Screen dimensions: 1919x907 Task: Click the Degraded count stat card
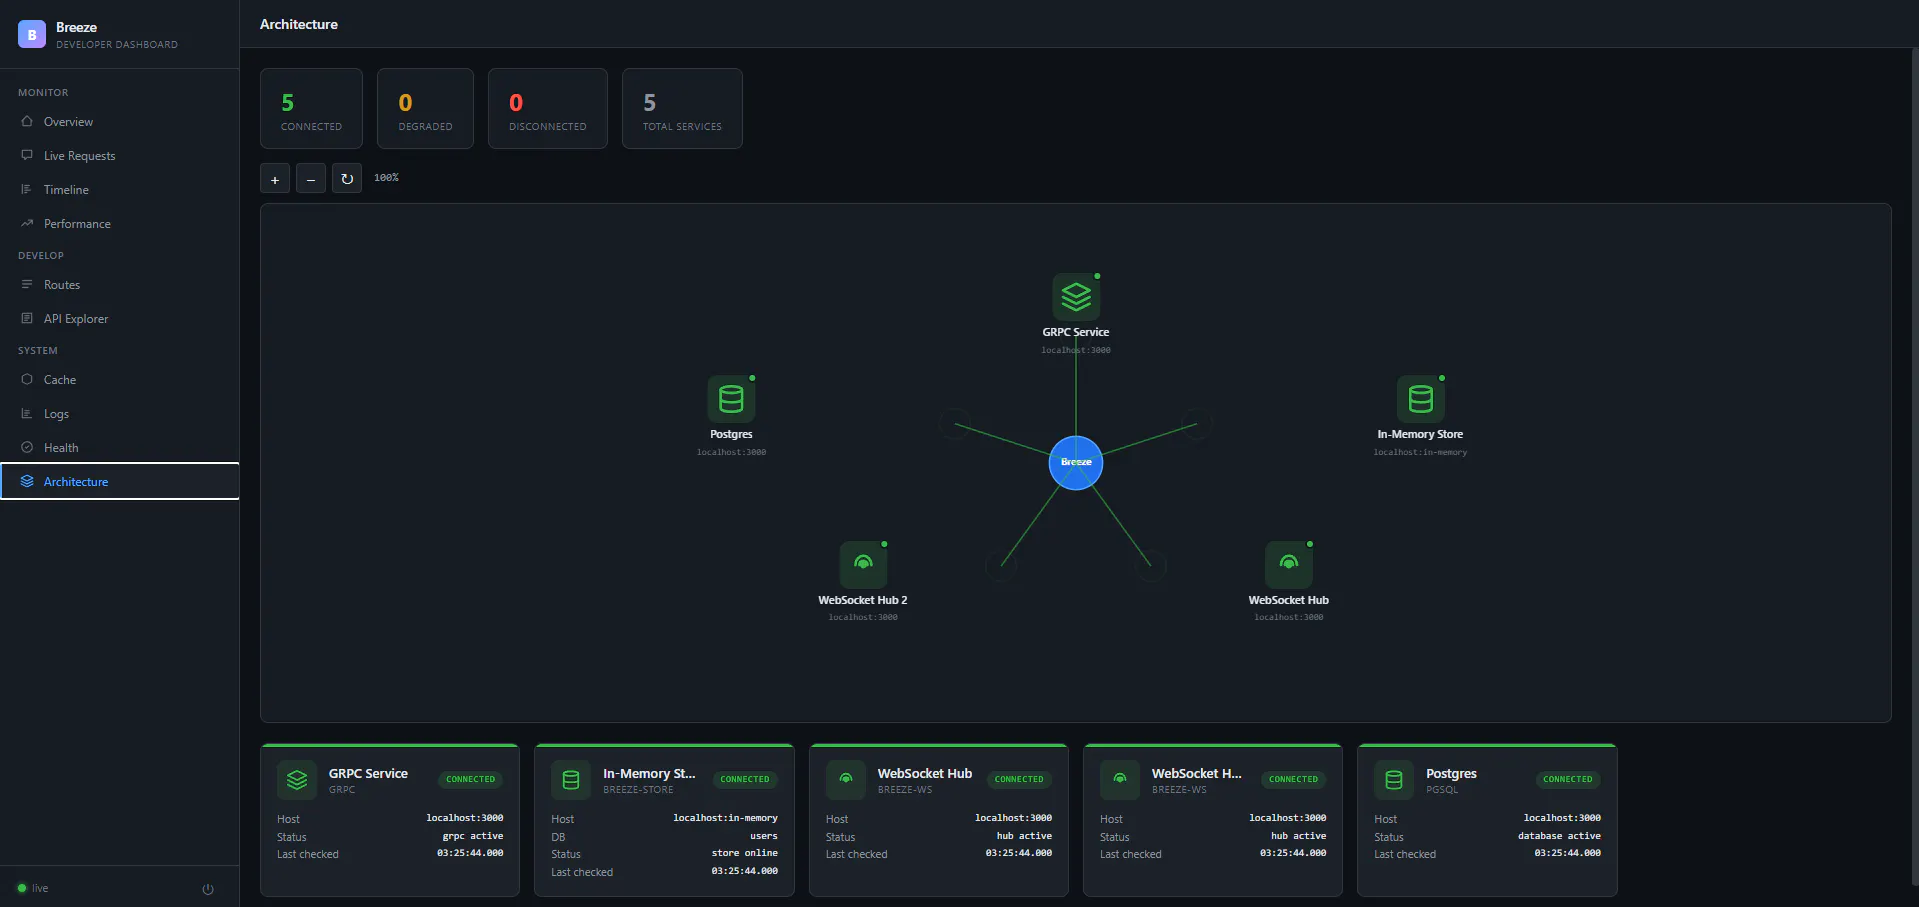(x=425, y=108)
